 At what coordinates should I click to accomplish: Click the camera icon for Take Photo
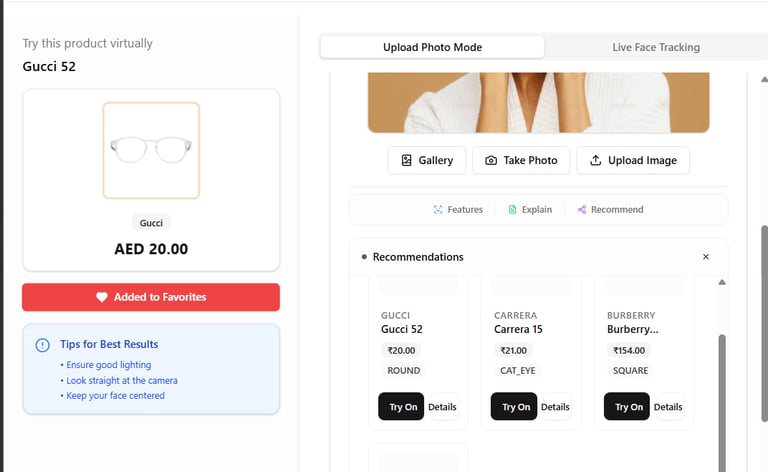click(491, 160)
